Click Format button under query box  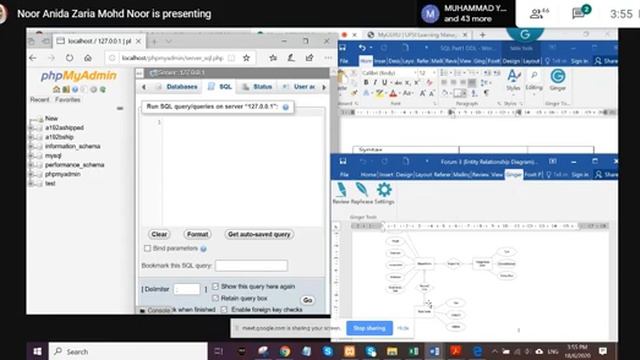pos(198,234)
